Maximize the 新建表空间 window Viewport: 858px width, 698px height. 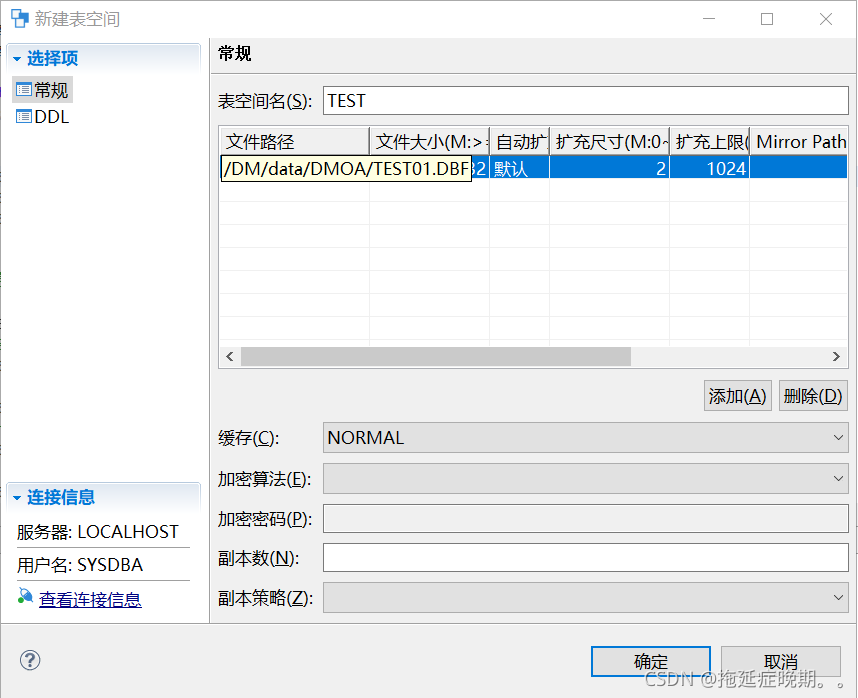coord(767,19)
